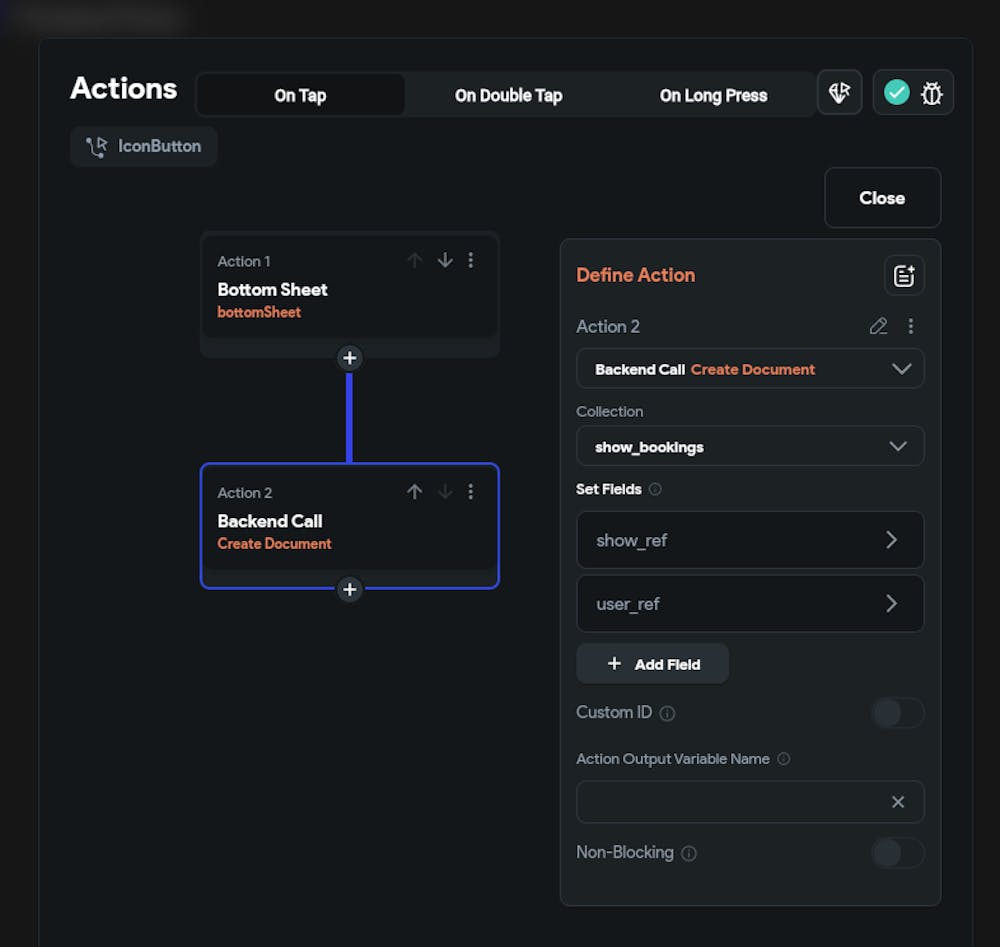Screen dimensions: 1000x947
Task: Enable the Custom ID toggle
Action: (897, 712)
